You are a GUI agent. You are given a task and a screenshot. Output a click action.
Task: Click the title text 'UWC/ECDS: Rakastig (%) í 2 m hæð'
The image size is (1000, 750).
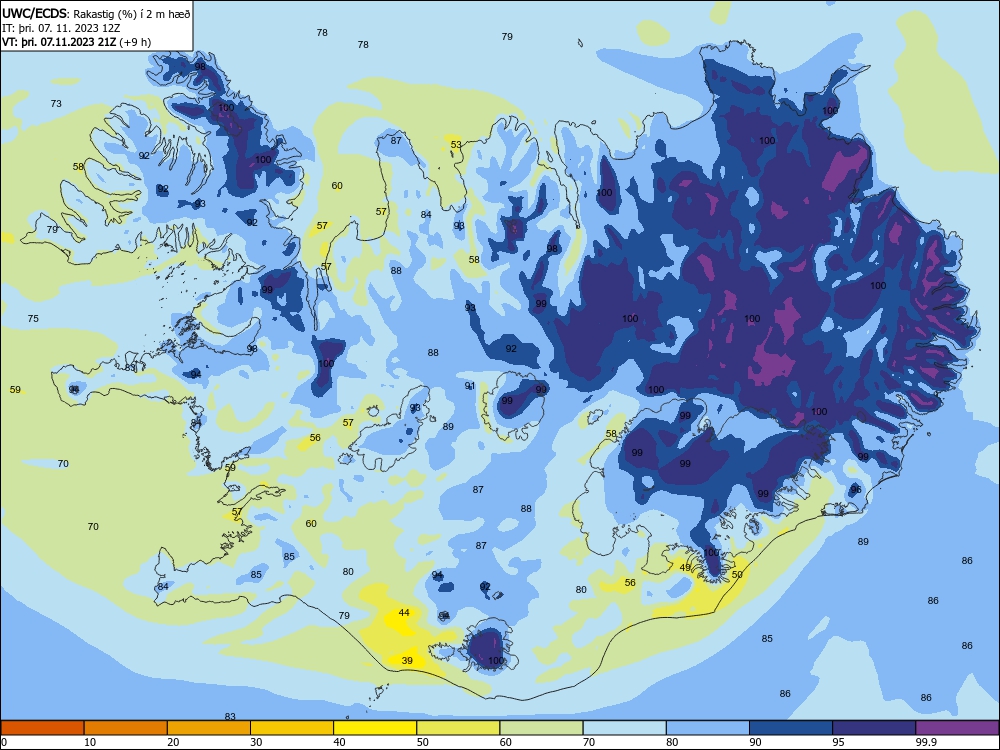point(96,13)
